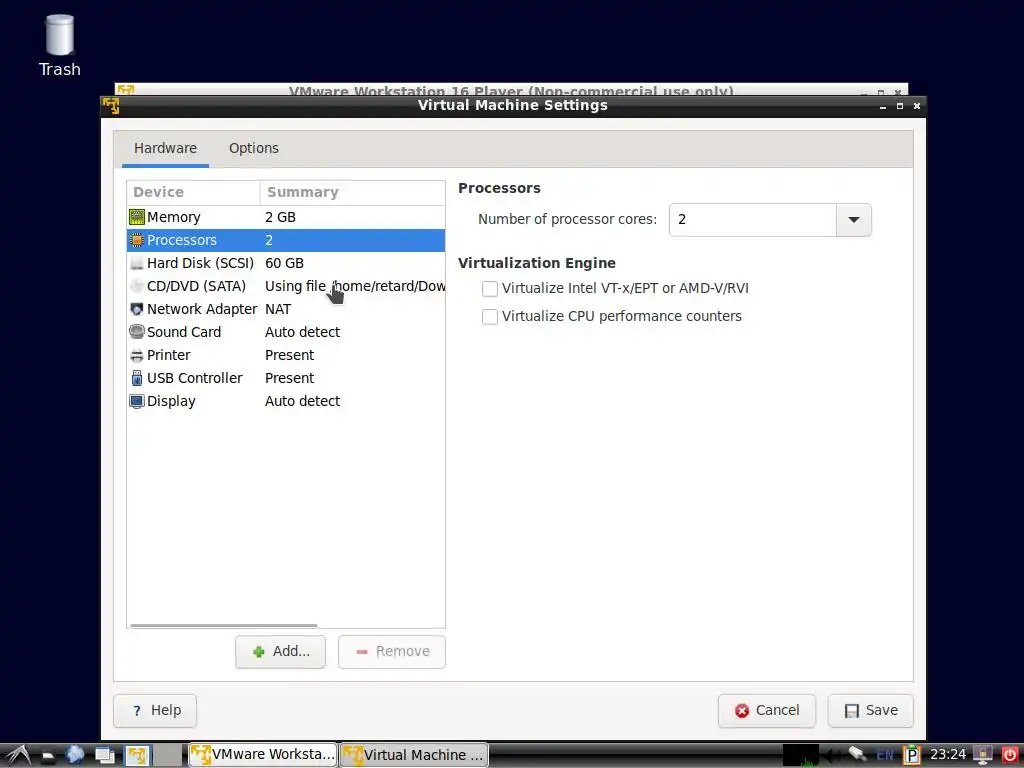Screen dimensions: 1024x768
Task: Click the Printer 'Present' summary
Action: point(289,355)
